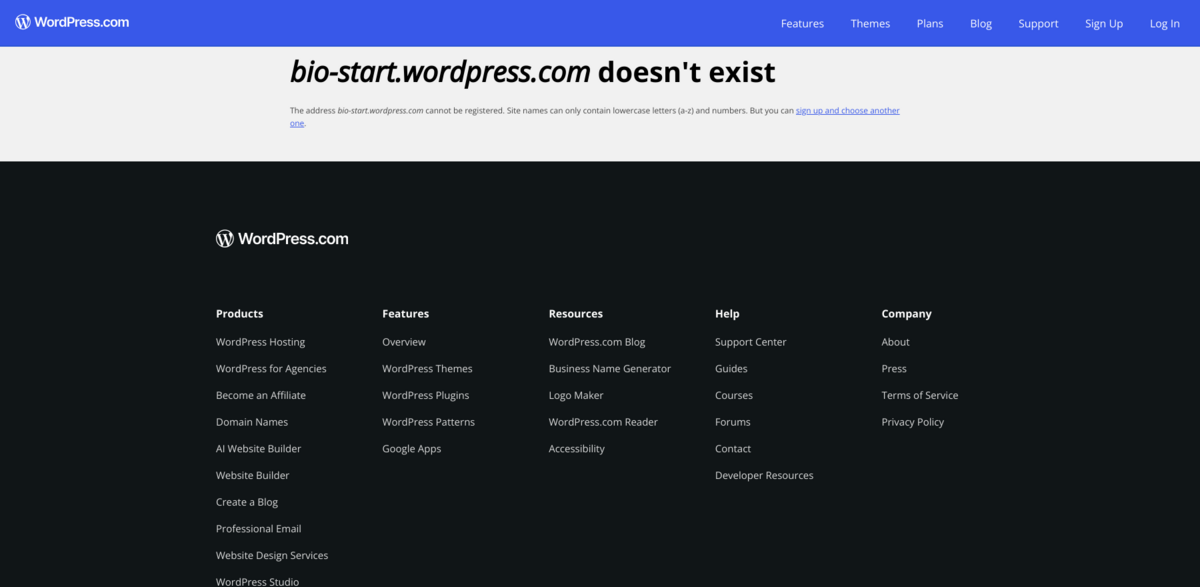Open the Business Name Generator

click(x=609, y=368)
